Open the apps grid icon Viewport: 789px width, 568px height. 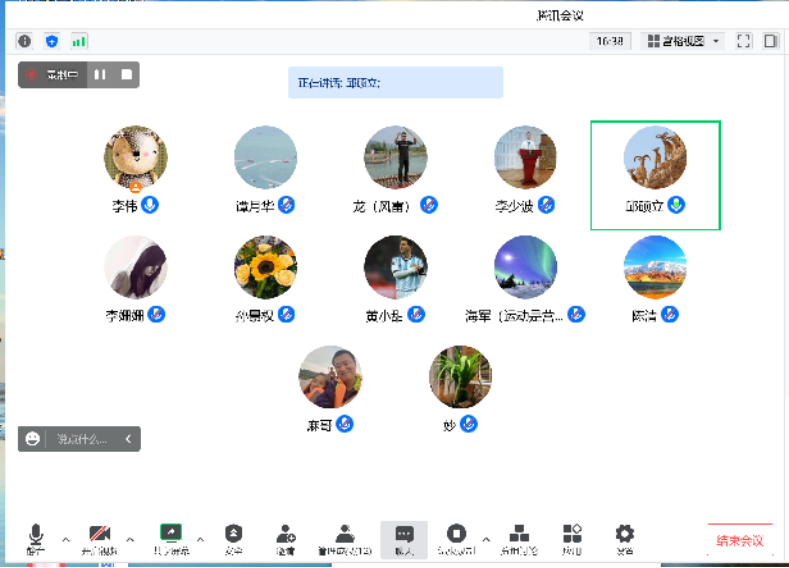click(x=572, y=538)
